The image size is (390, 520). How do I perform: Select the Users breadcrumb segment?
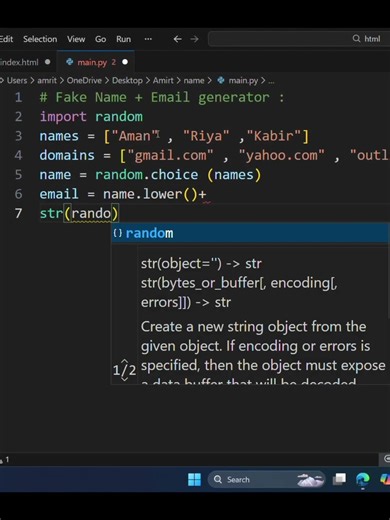tap(17, 80)
